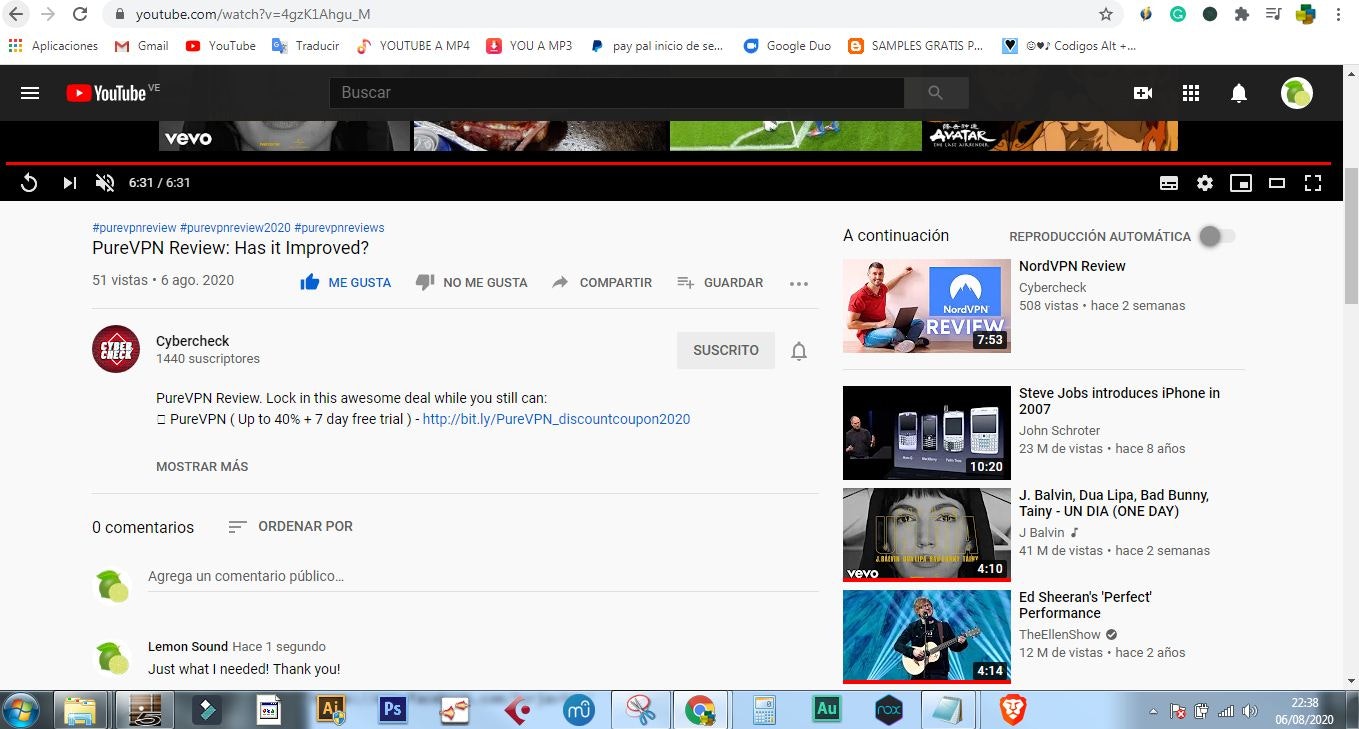
Task: Open the Google Duo bookmark
Action: pos(787,46)
